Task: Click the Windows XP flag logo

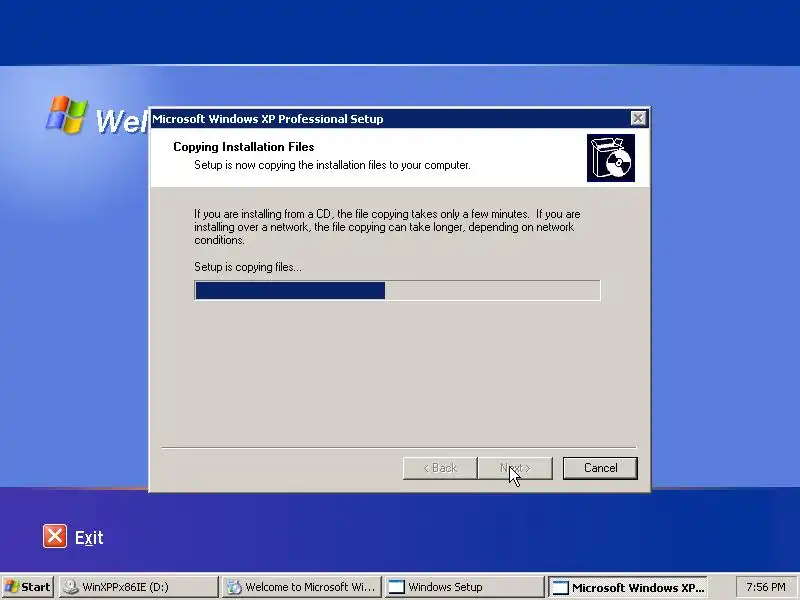Action: coord(66,115)
